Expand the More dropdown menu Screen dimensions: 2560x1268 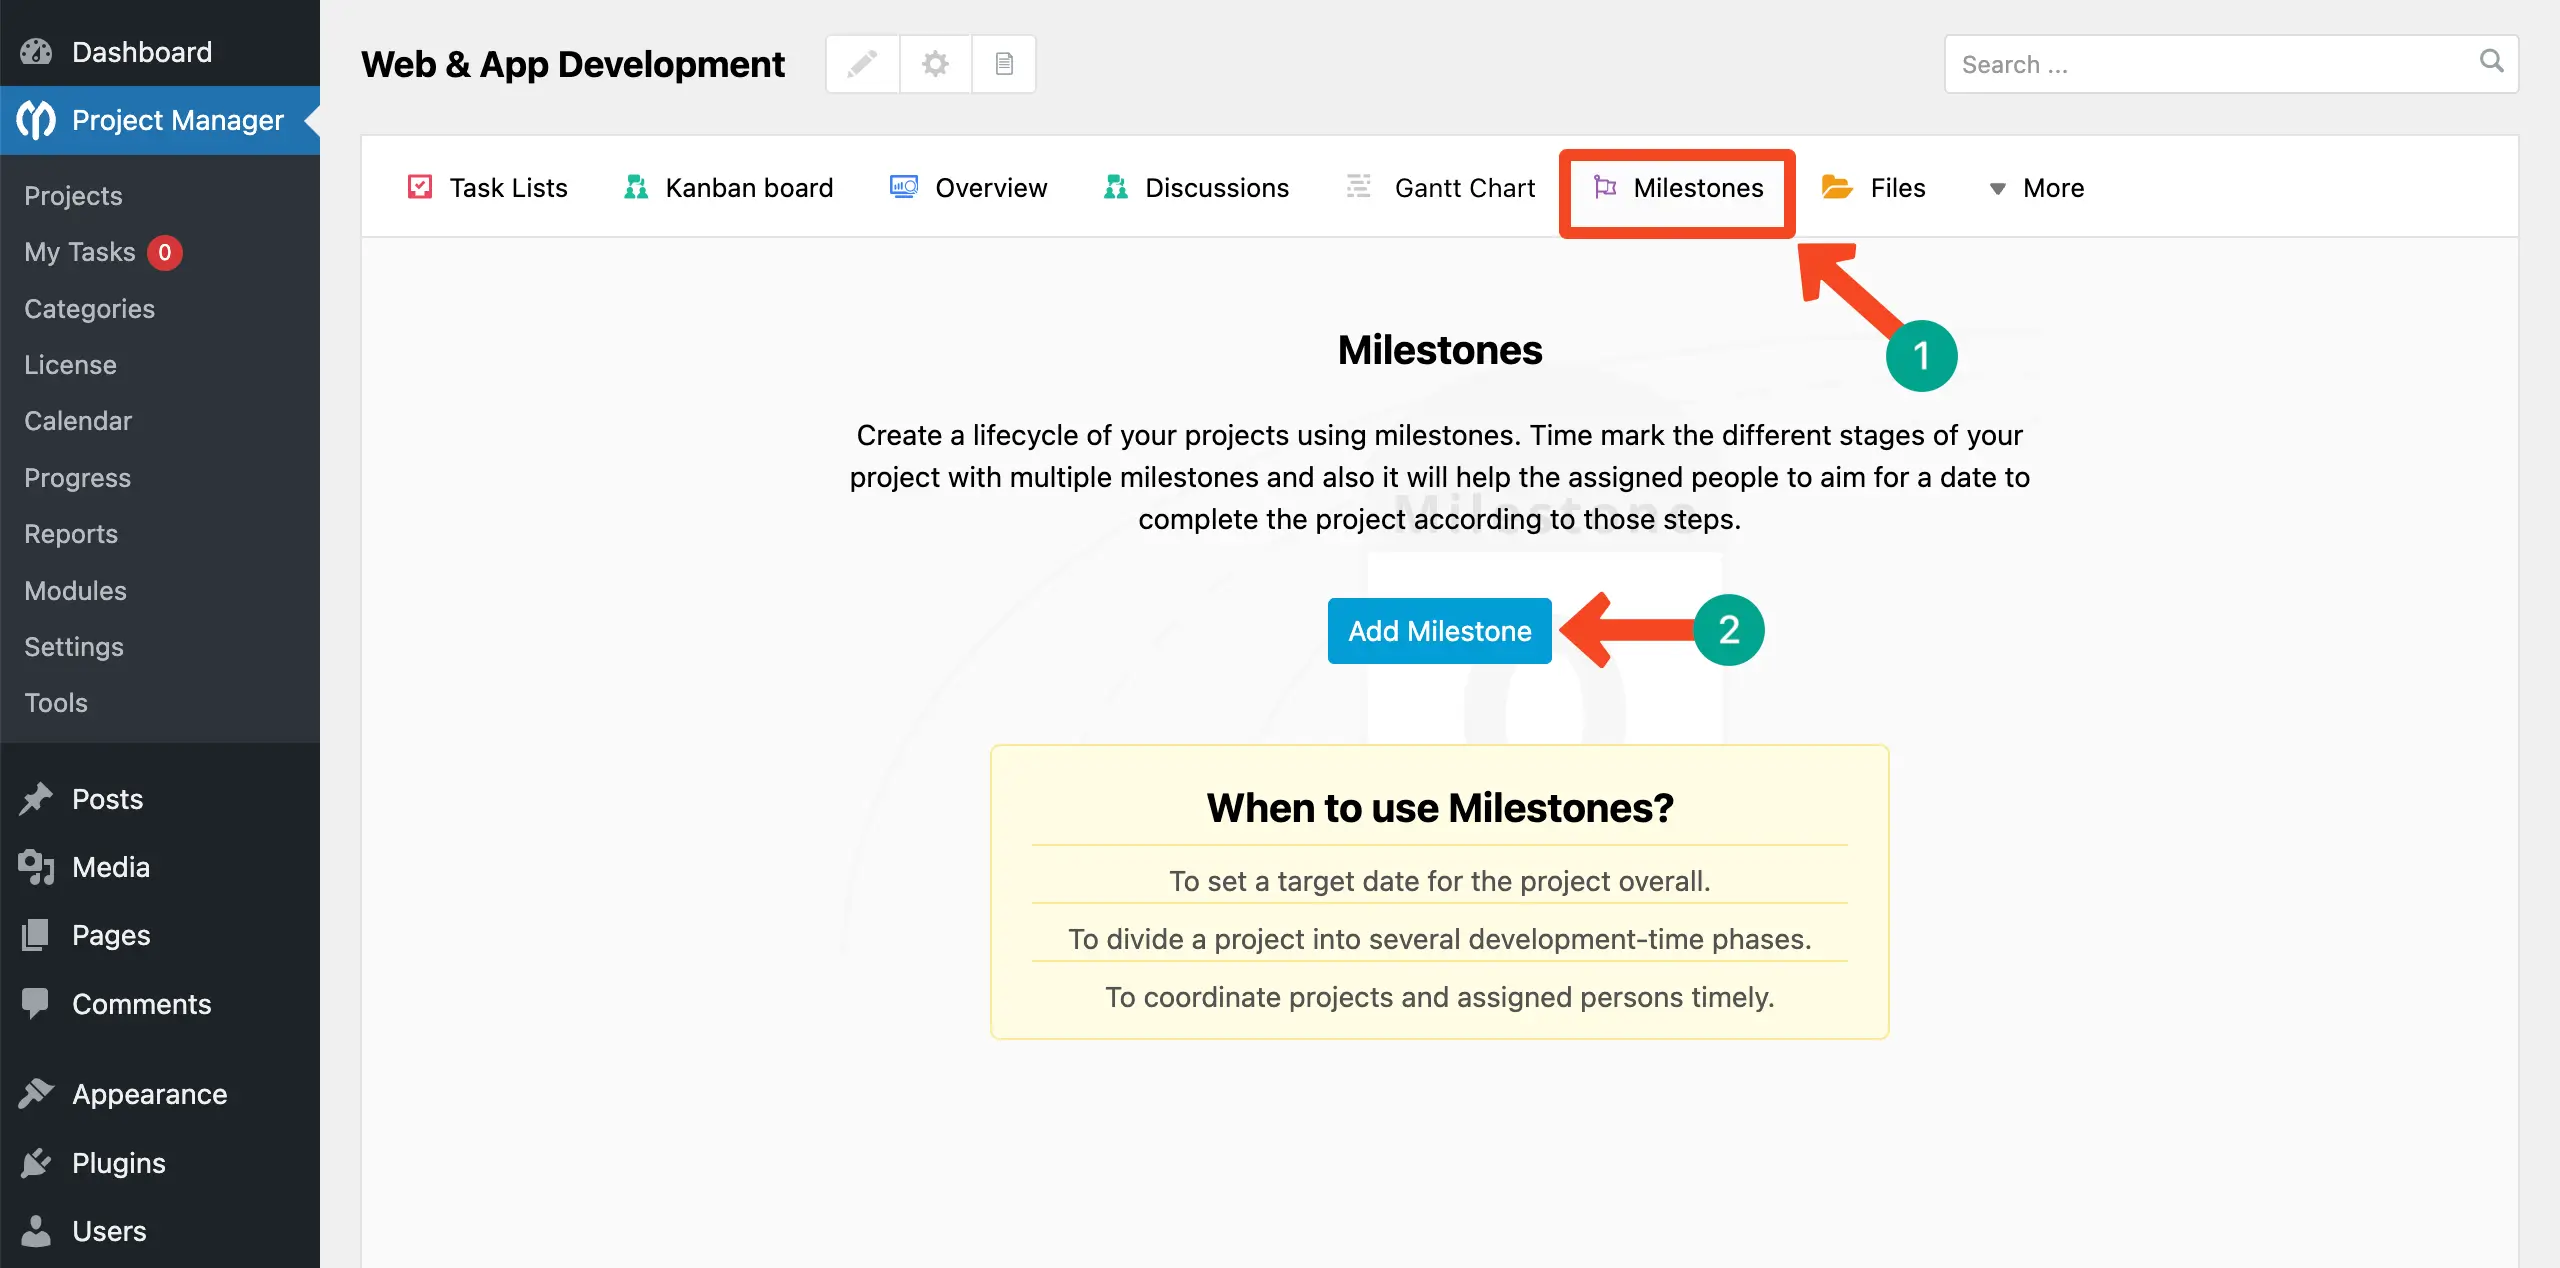click(x=2037, y=188)
